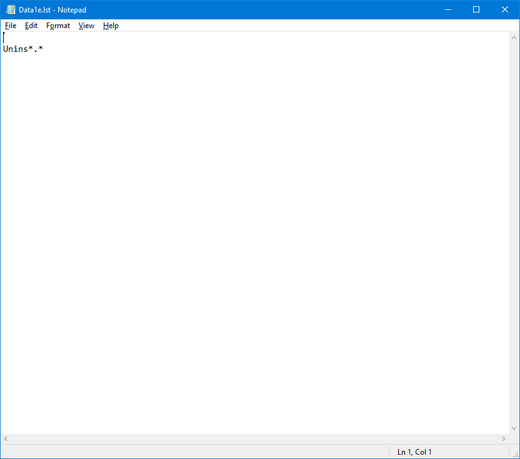Click the Ln 1, Col 1 status indicator
The width and height of the screenshot is (520, 459).
414,452
